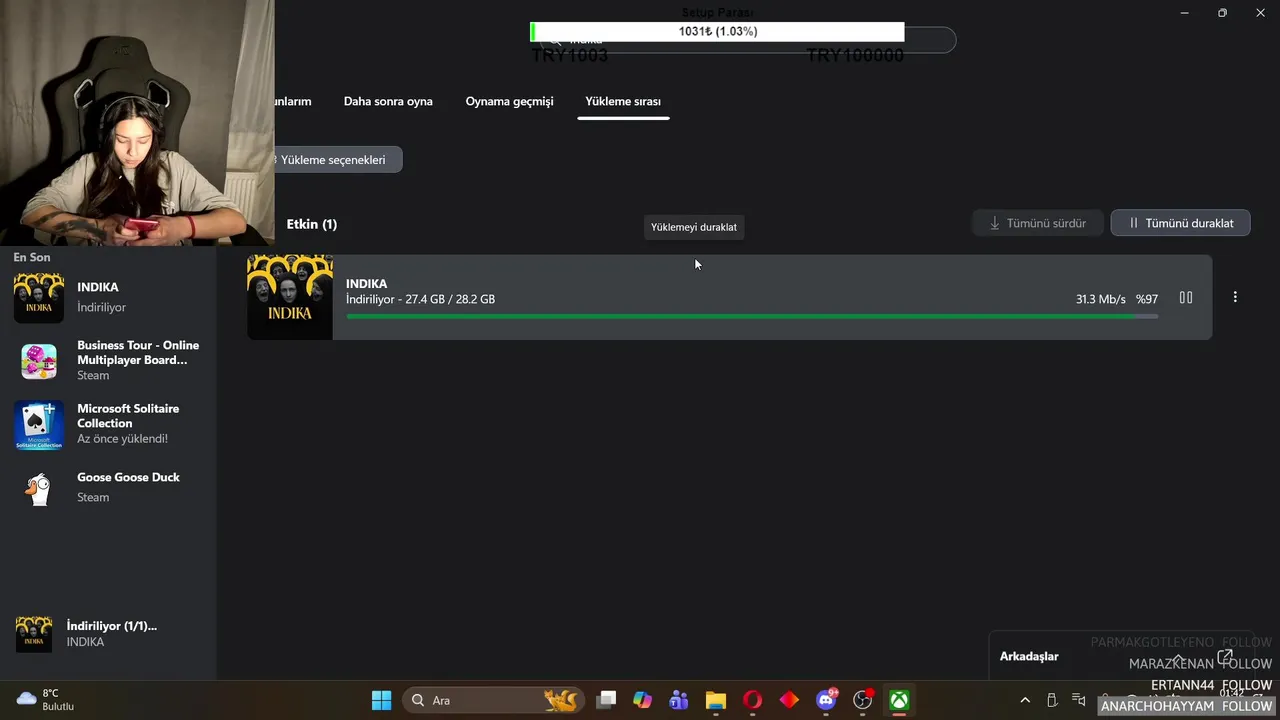This screenshot has width=1280, height=720.
Task: Open Goose Goose Duck from sidebar
Action: coord(108,487)
